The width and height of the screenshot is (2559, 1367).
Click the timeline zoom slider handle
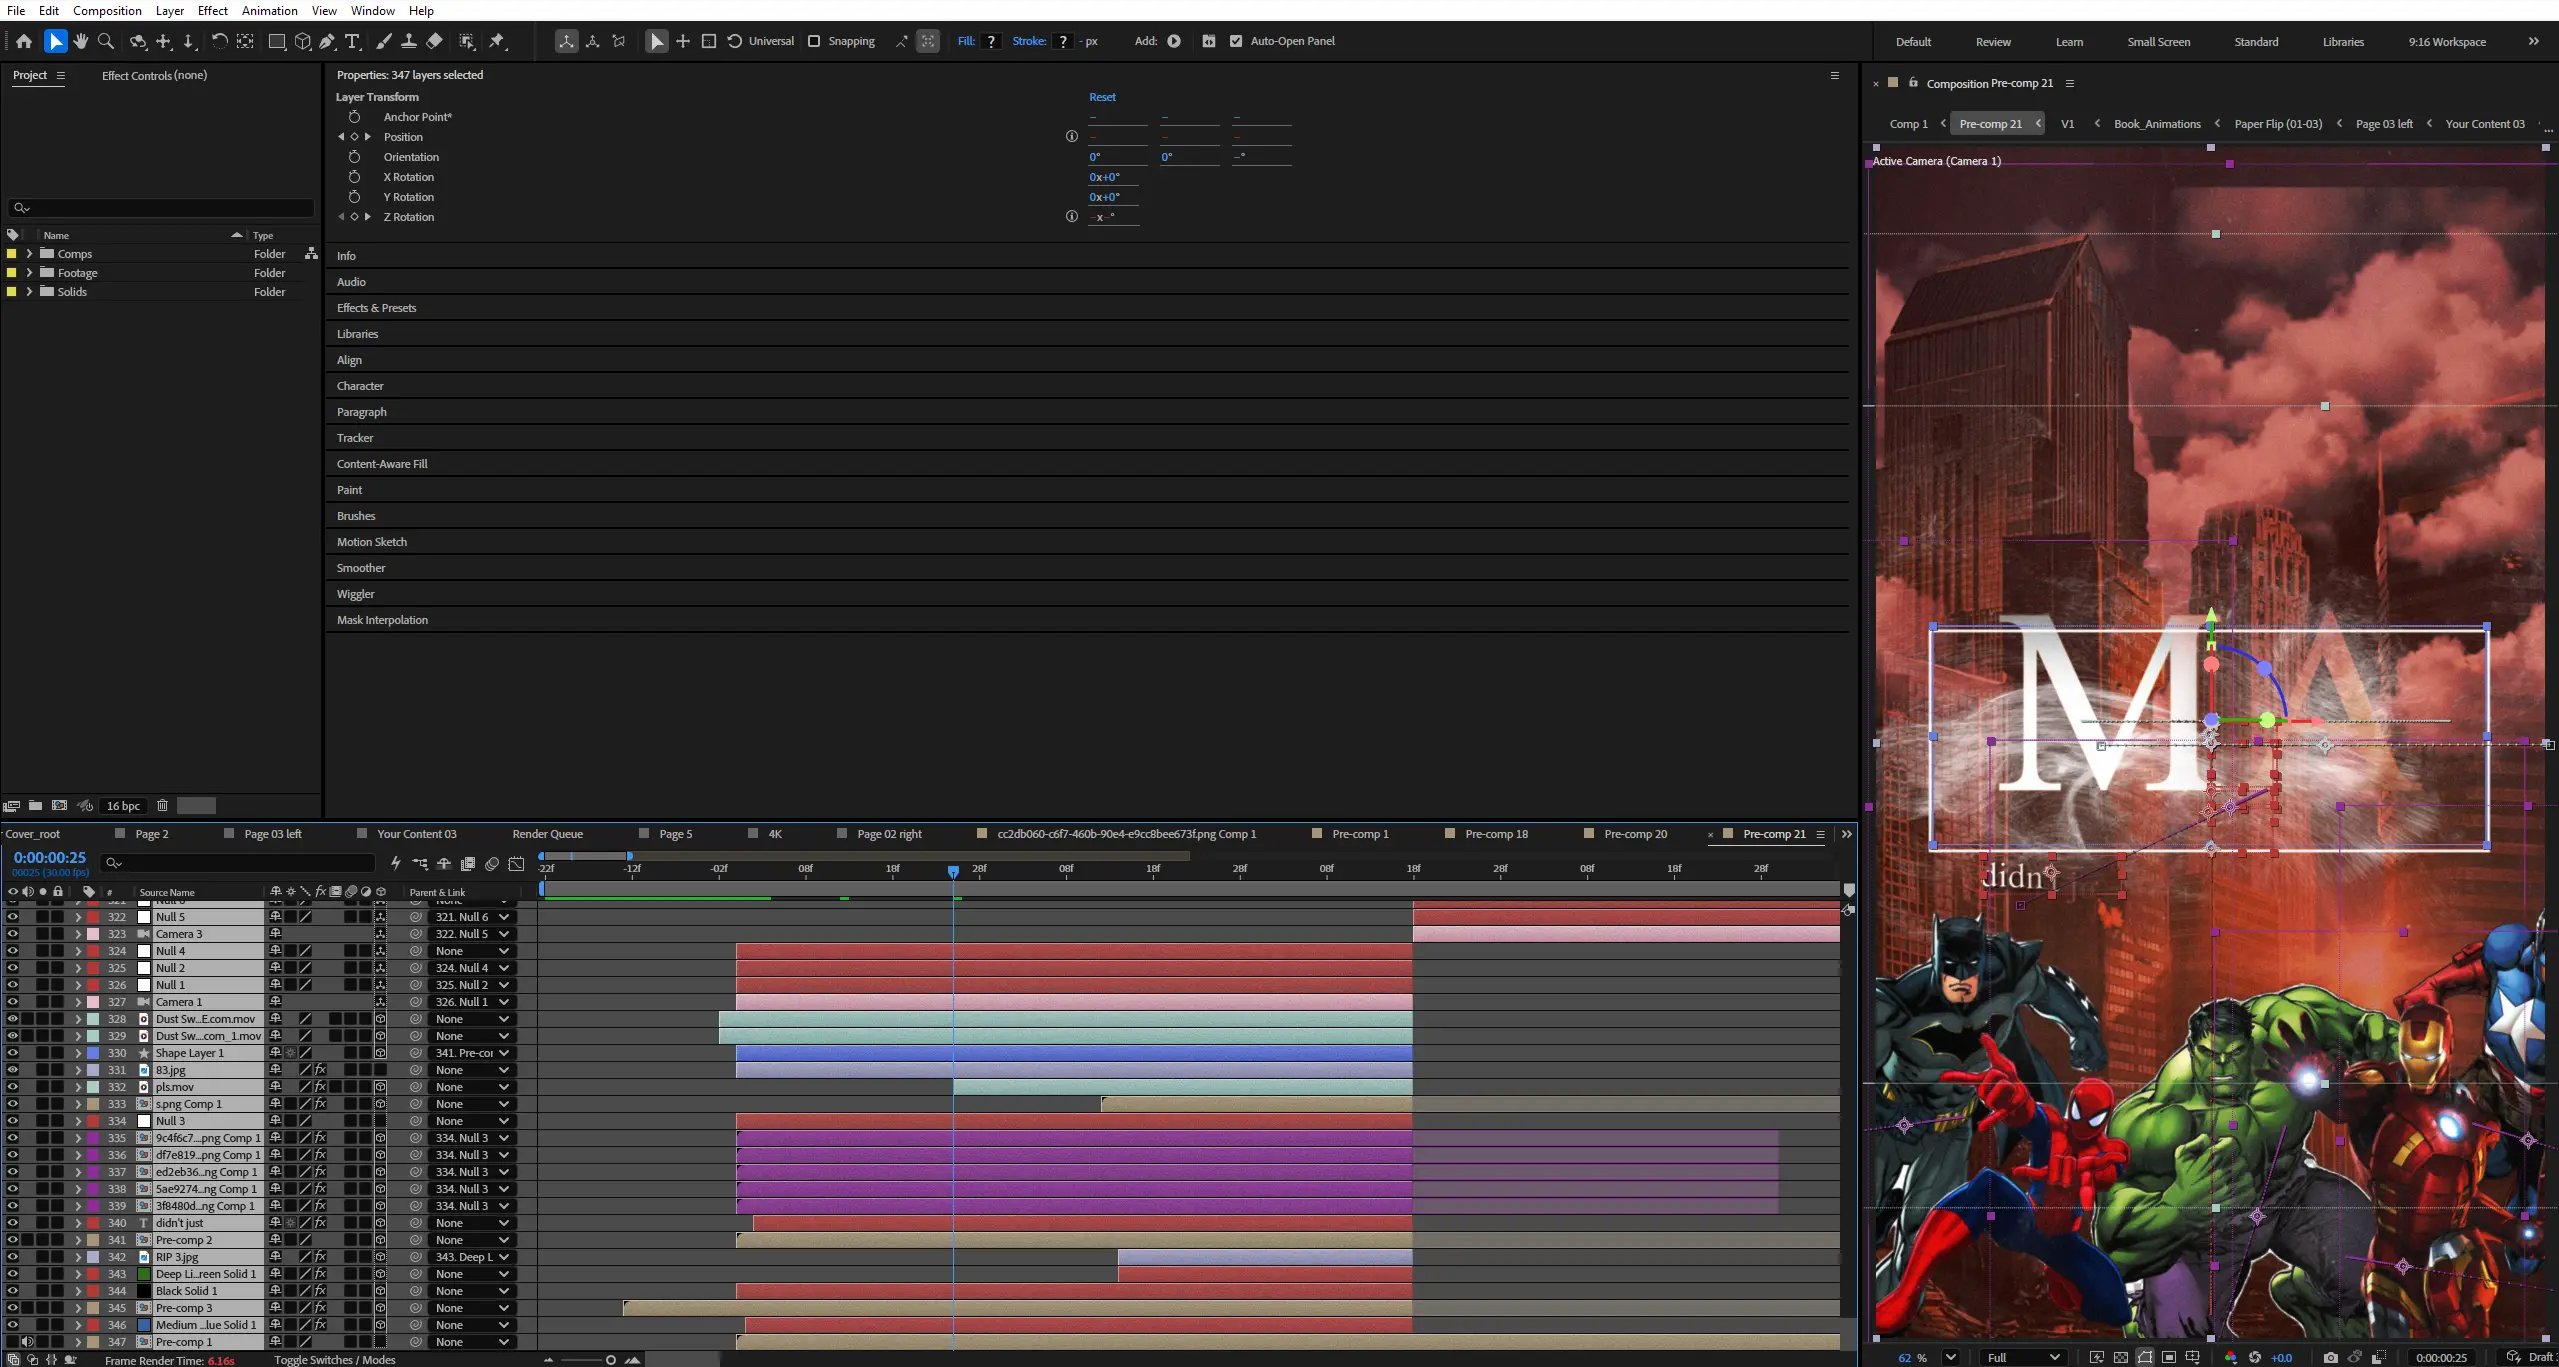611,1360
